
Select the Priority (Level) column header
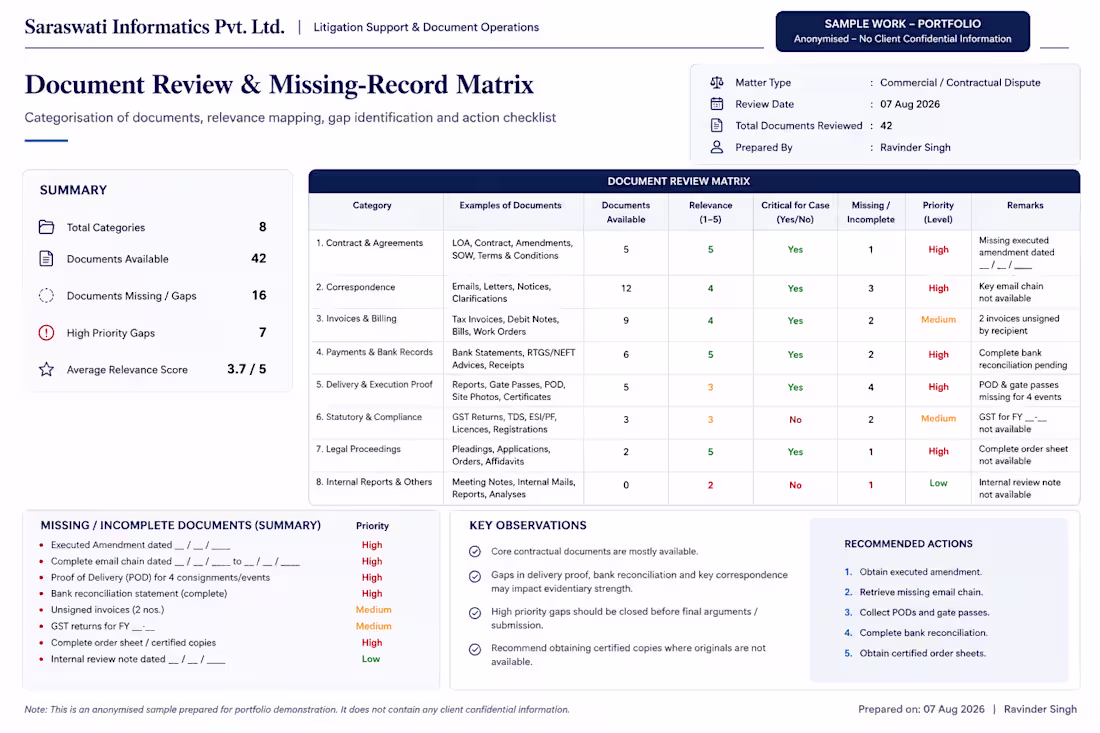pos(938,212)
